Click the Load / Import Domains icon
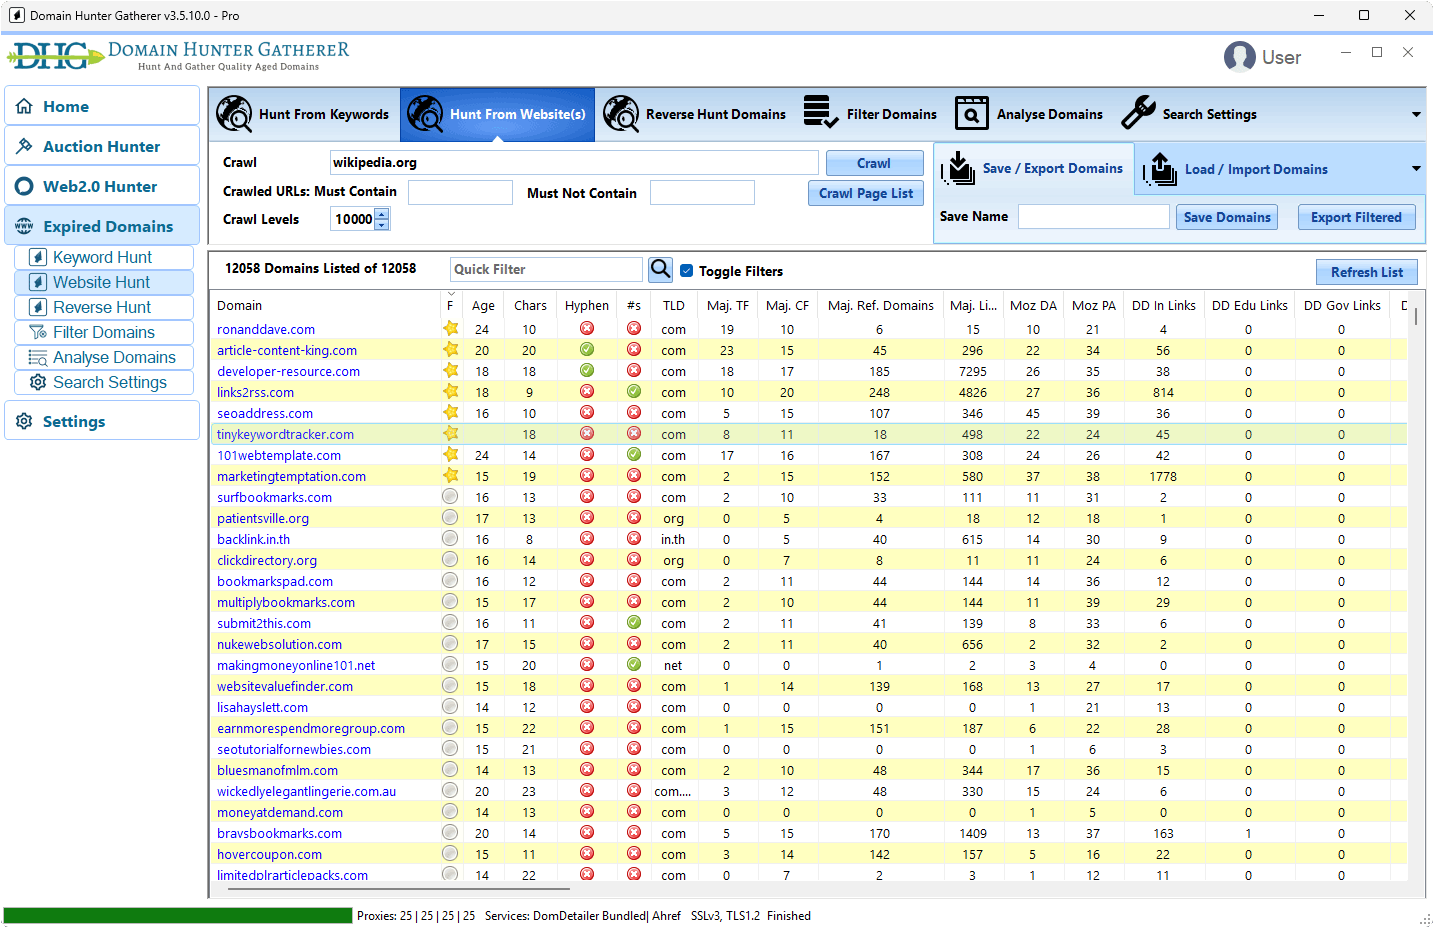 1161,169
